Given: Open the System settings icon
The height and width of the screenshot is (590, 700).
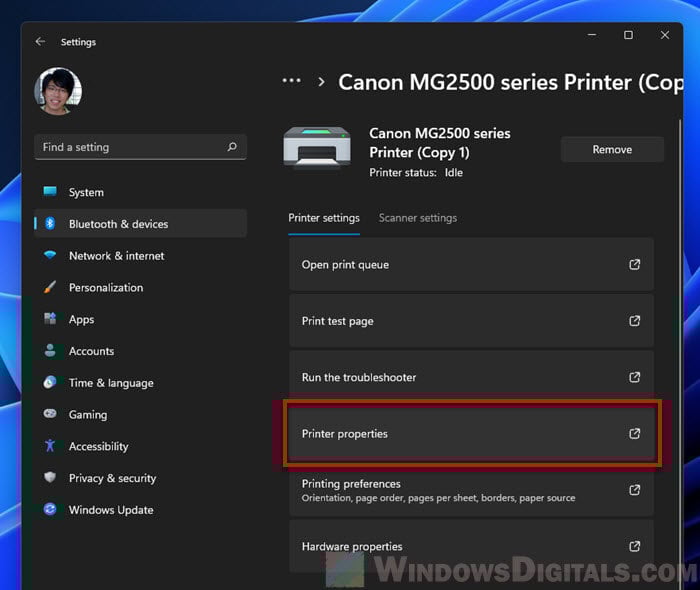Looking at the screenshot, I should pyautogui.click(x=50, y=191).
